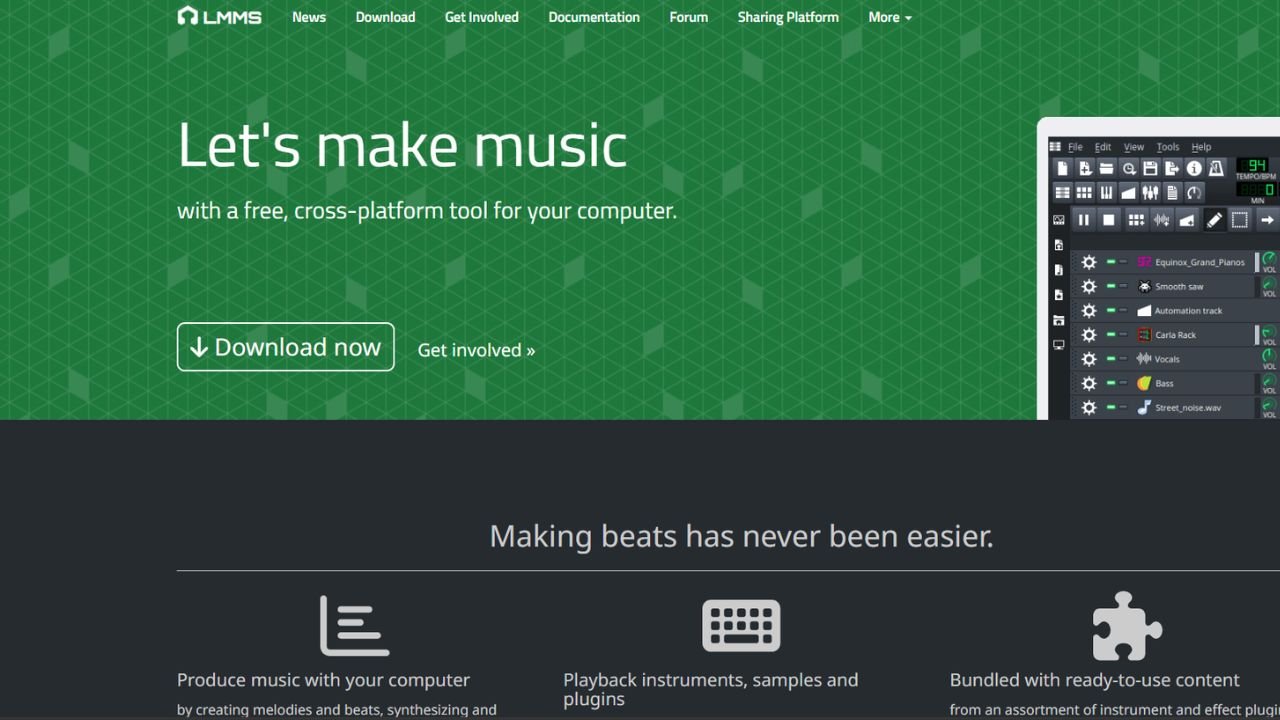The height and width of the screenshot is (720, 1280).
Task: Open the gear menu for Bass track
Action: click(x=1089, y=383)
